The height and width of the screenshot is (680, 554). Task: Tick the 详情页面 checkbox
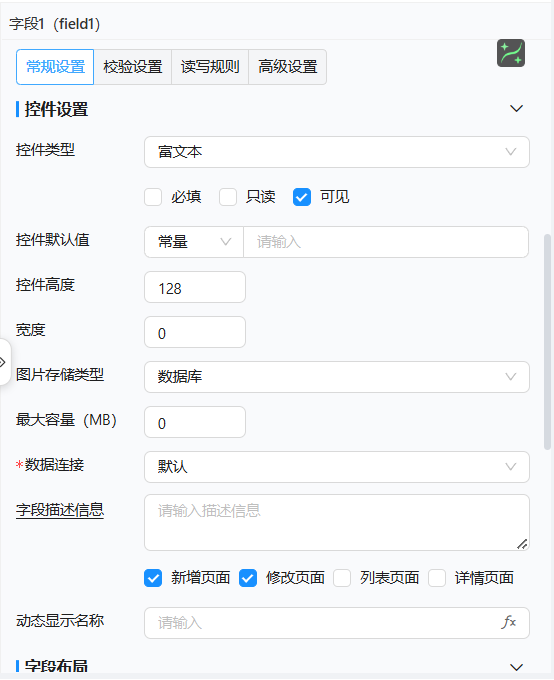click(x=437, y=578)
